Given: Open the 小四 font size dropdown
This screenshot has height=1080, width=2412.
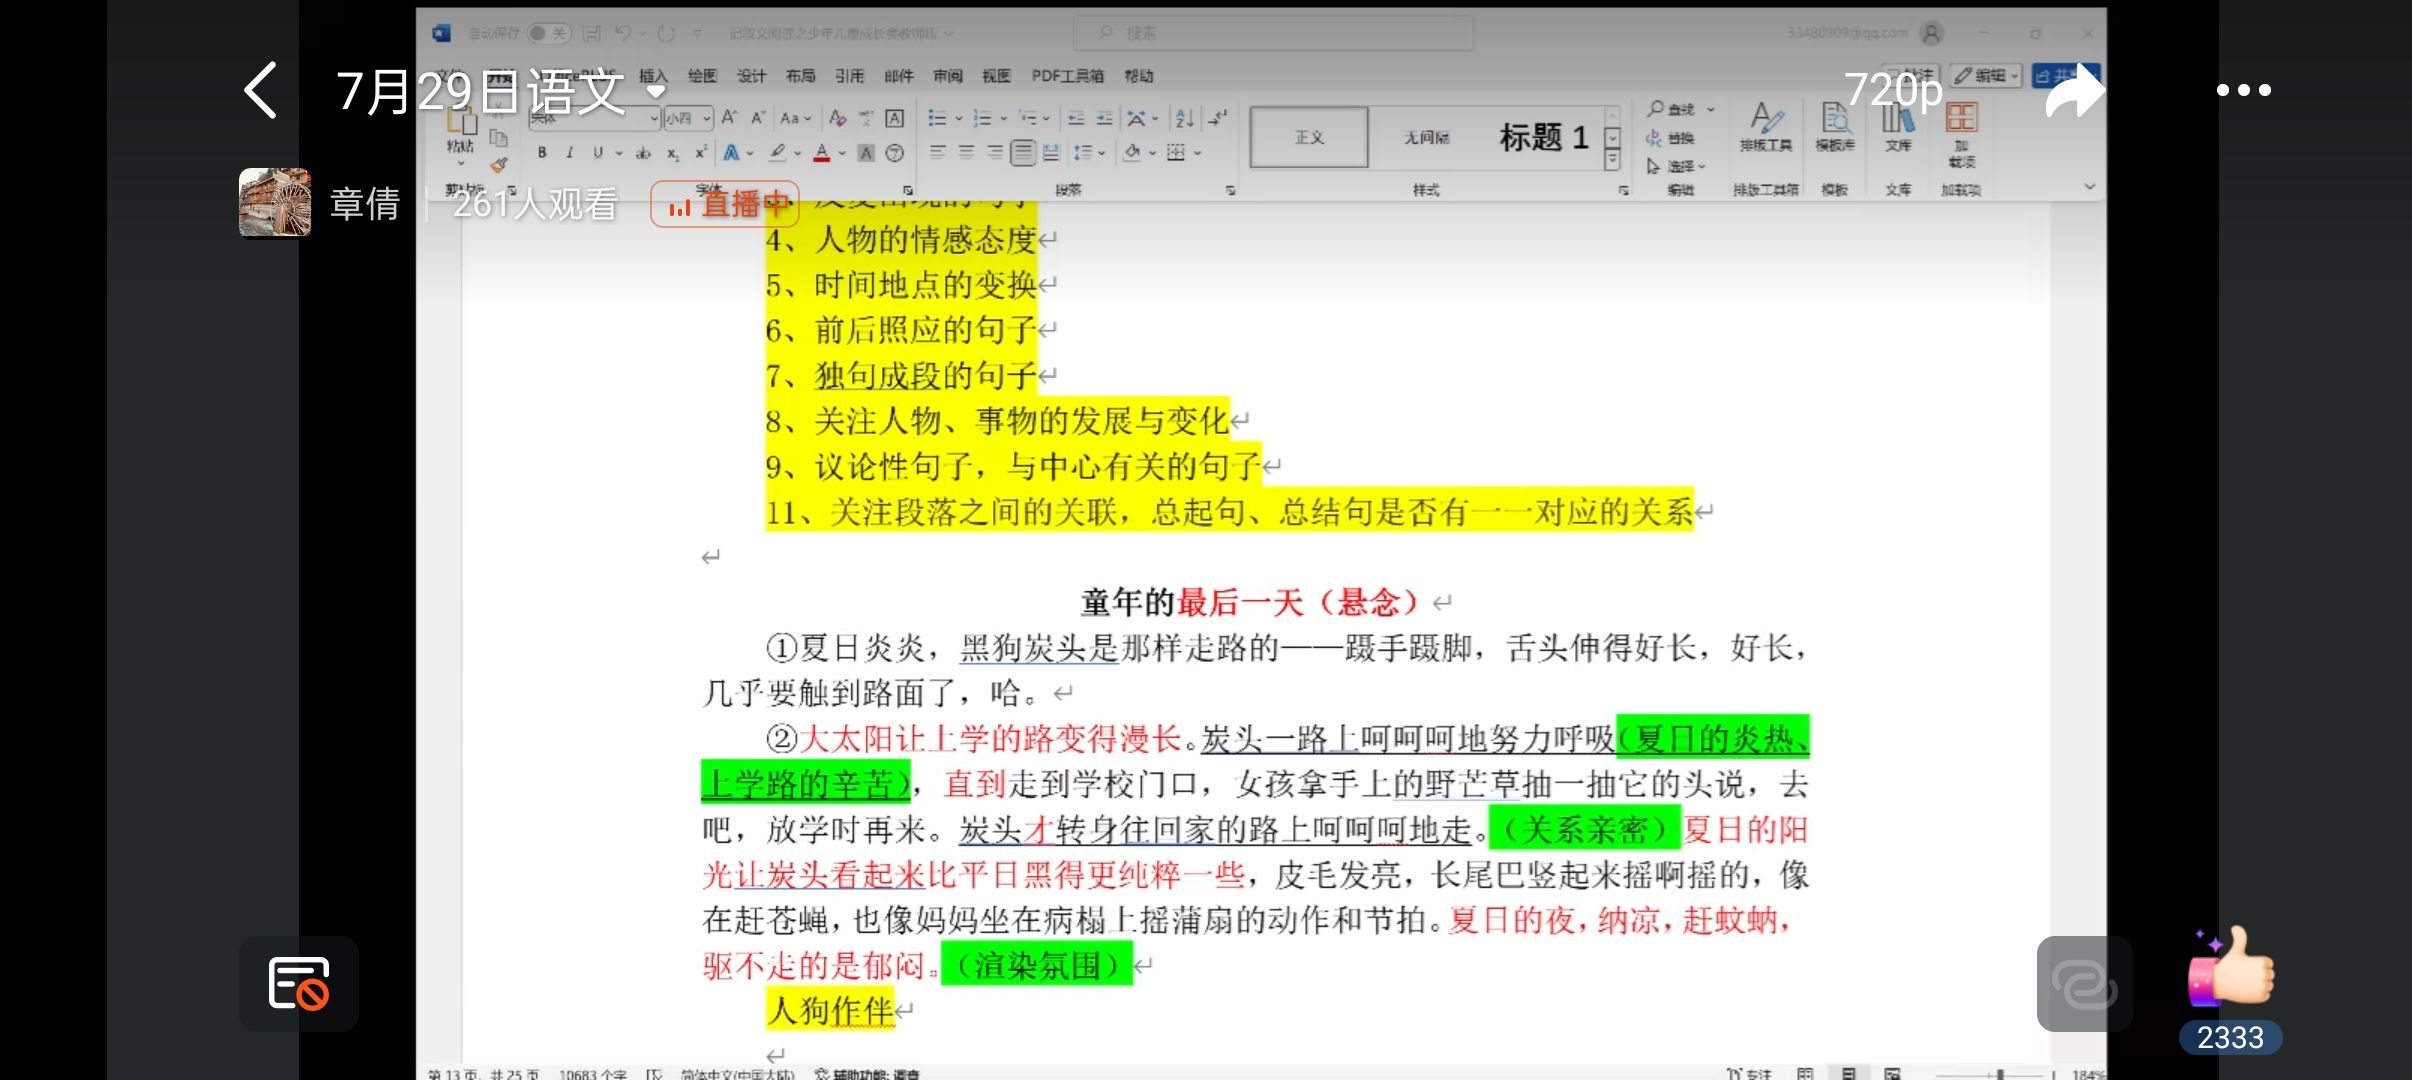Looking at the screenshot, I should 707,118.
